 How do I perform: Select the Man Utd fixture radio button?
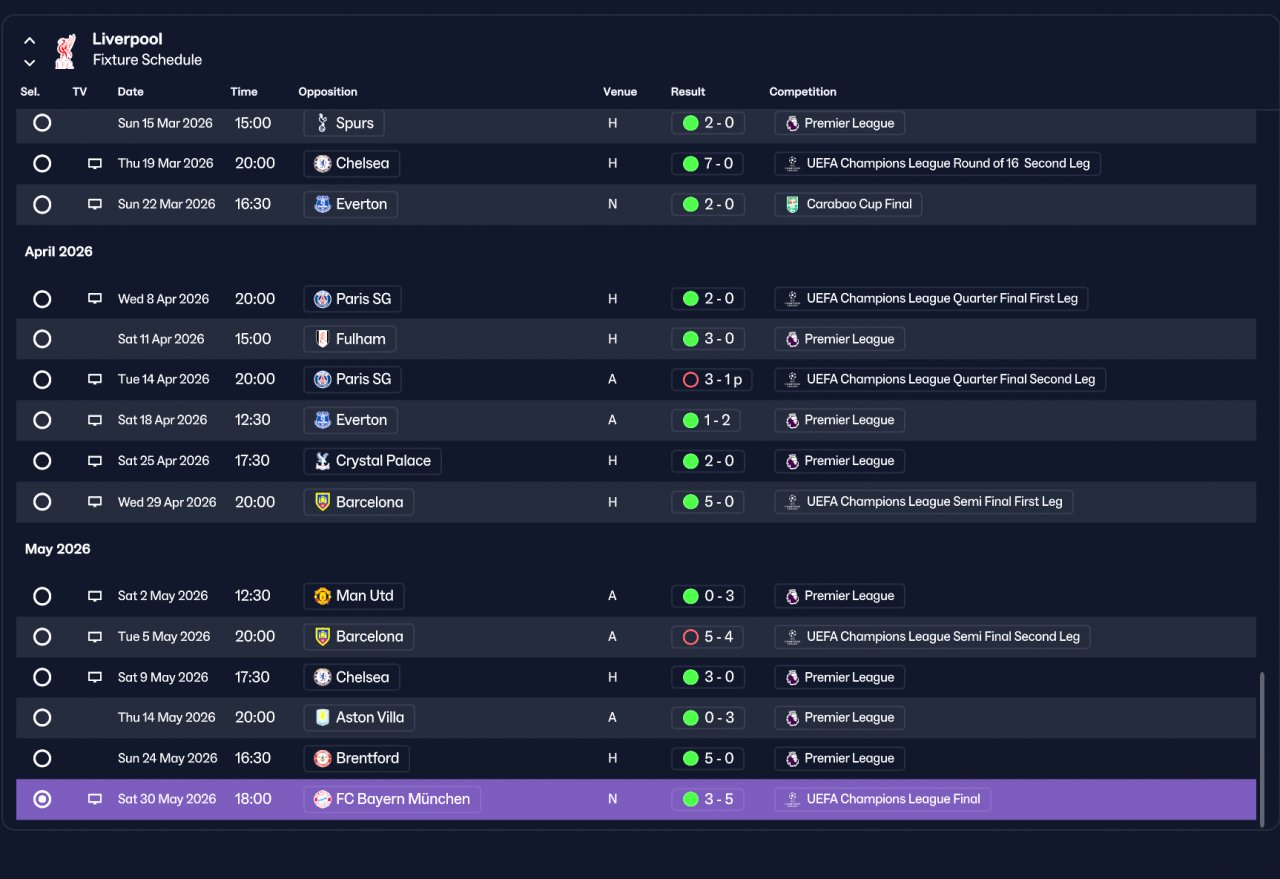(42, 596)
